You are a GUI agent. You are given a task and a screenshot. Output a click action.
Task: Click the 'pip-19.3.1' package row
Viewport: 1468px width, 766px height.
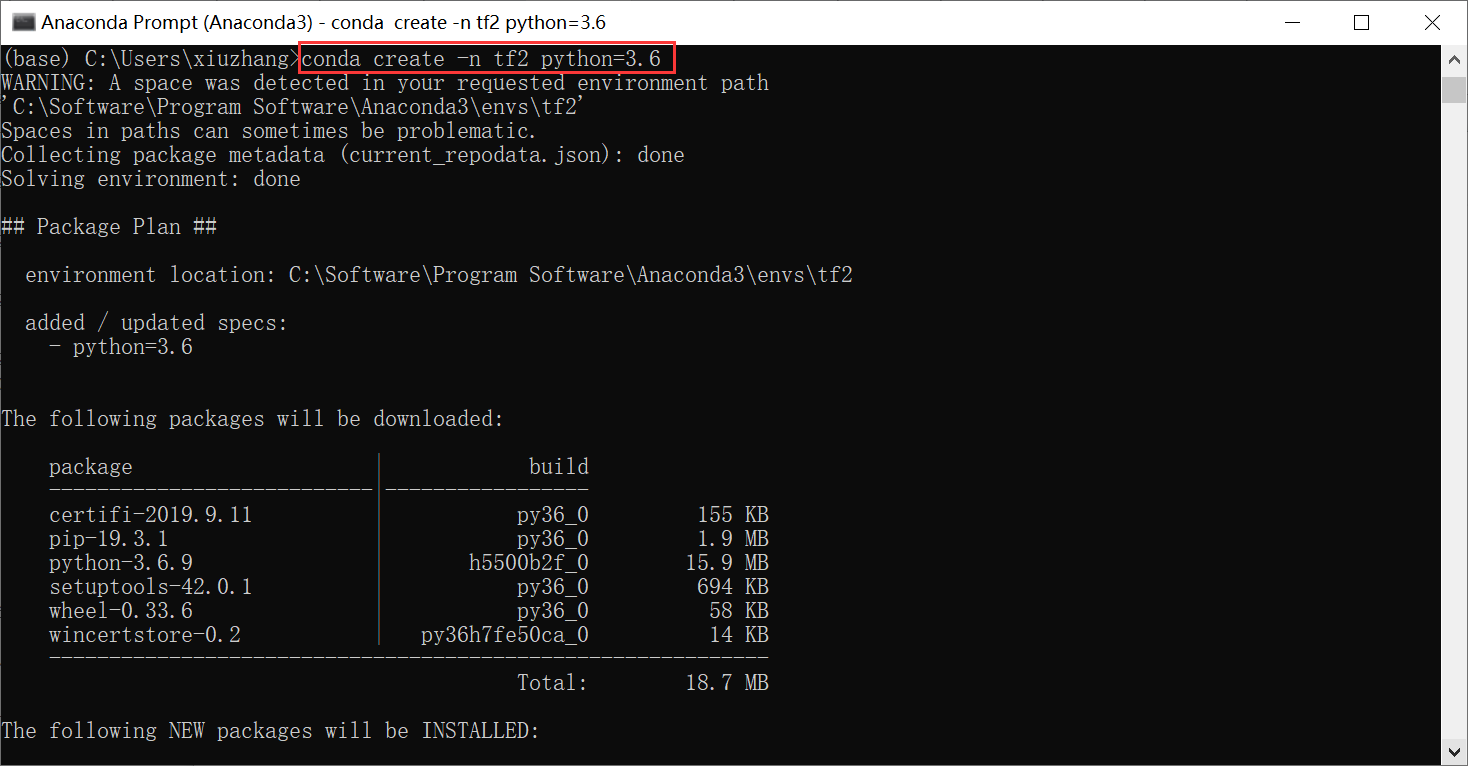(409, 539)
